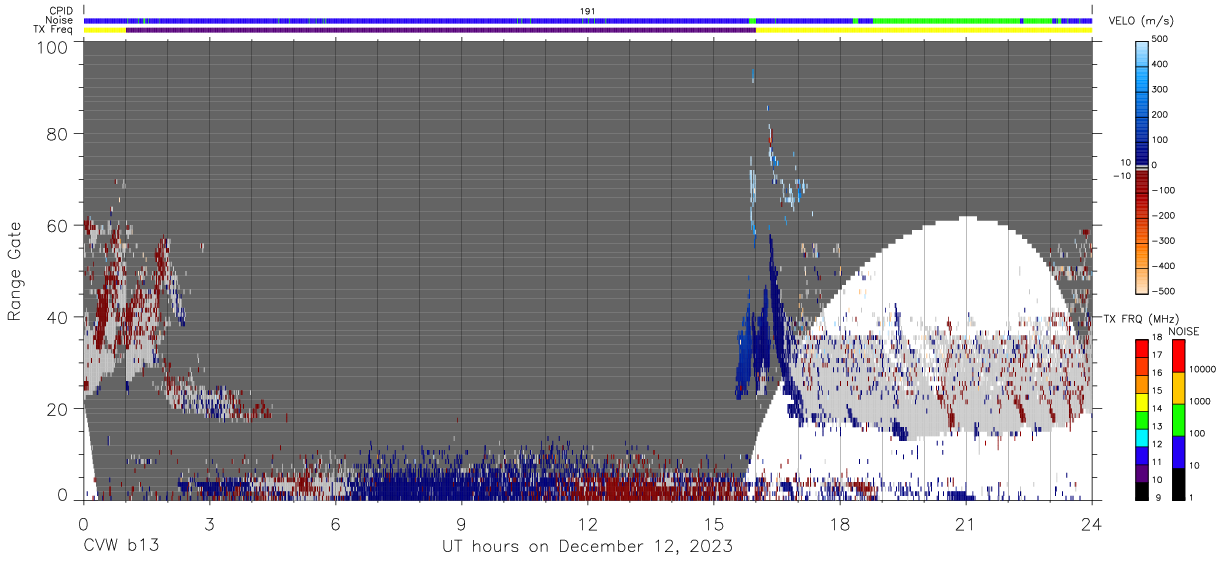The image size is (1228, 567).
Task: Click the '12' TX frequency legend label
Action: (1157, 446)
